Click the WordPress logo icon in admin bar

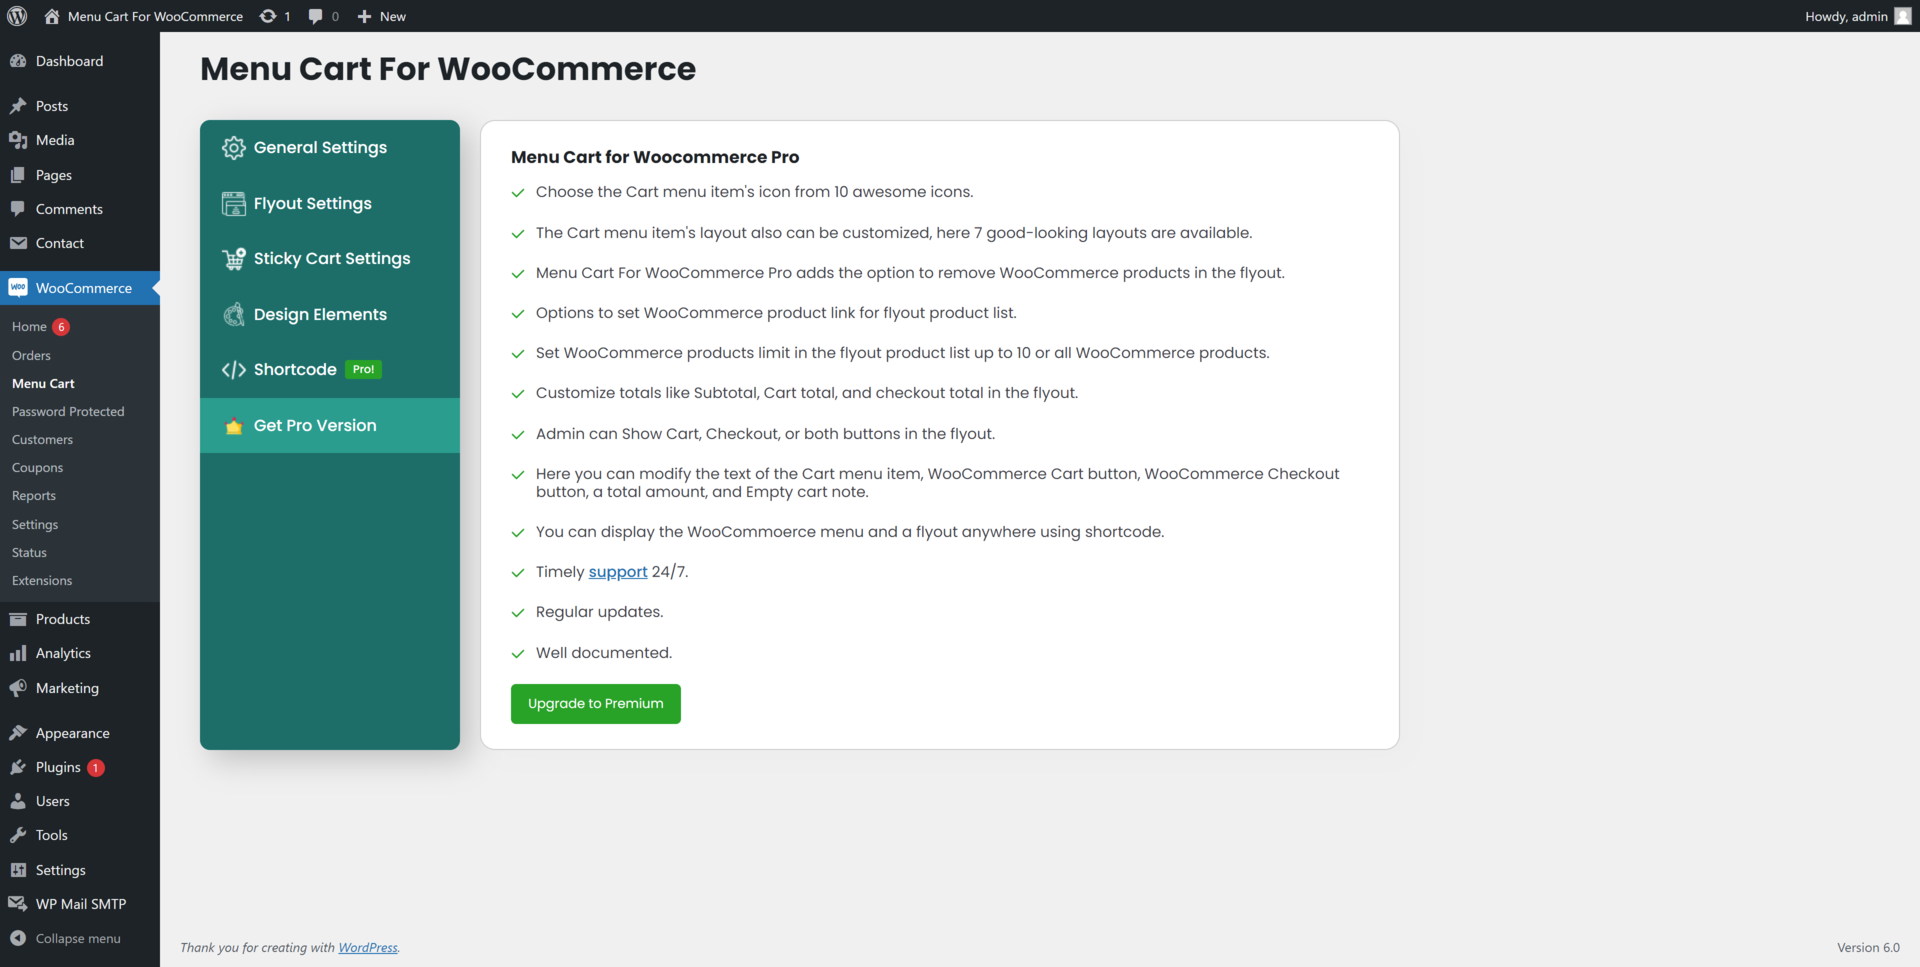tap(17, 16)
